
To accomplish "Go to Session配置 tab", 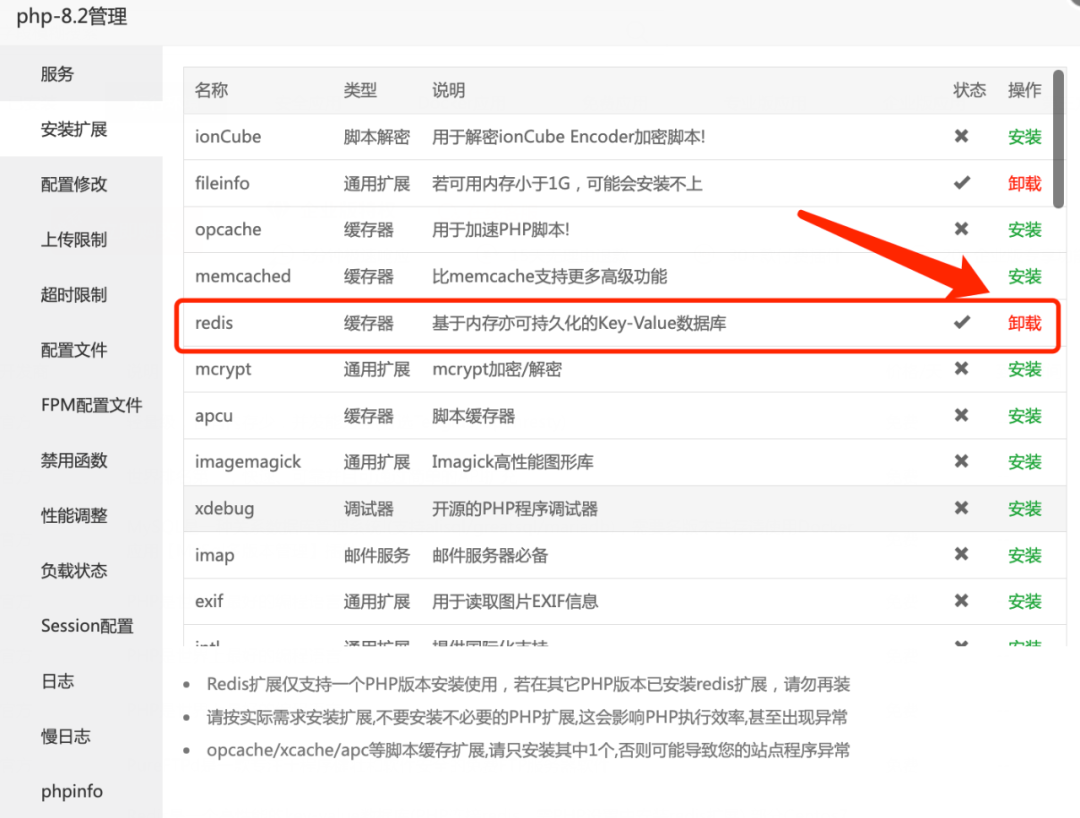I will click(x=87, y=626).
